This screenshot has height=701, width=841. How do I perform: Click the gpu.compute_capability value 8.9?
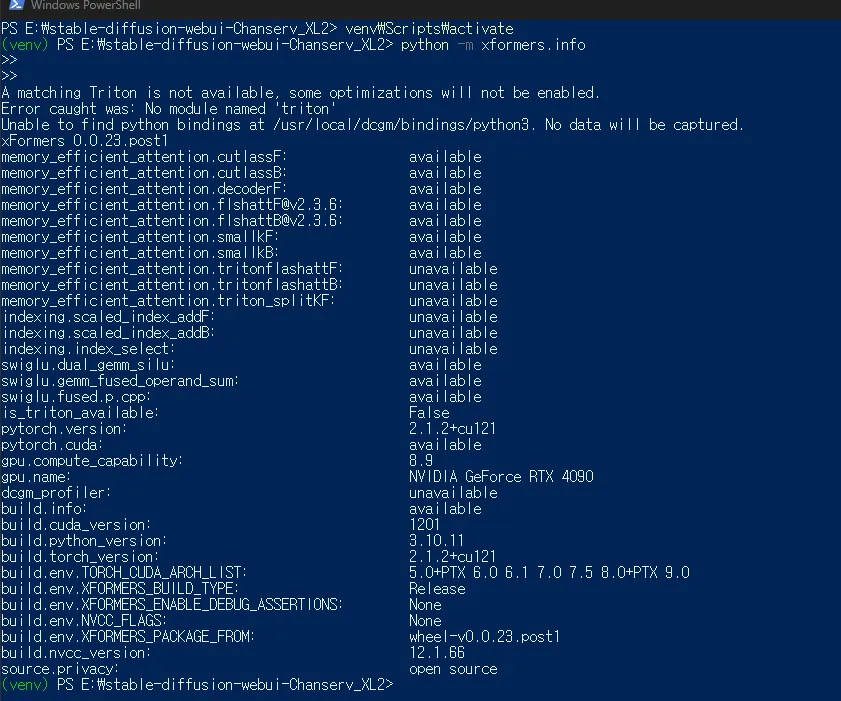coord(420,460)
